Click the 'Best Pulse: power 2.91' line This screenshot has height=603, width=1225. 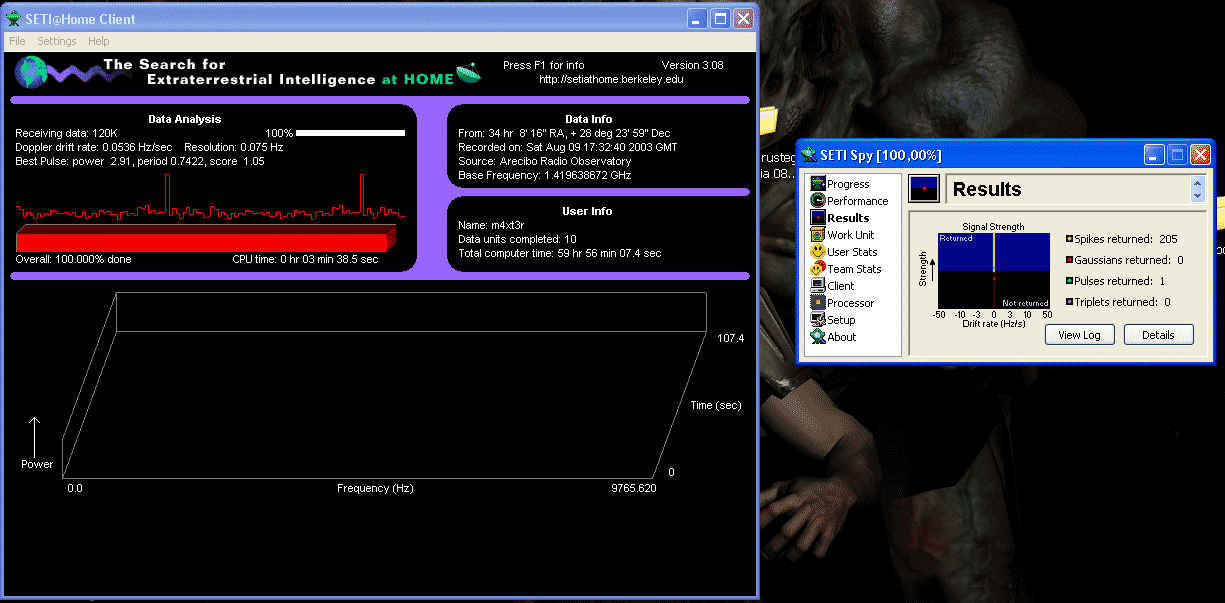point(140,161)
